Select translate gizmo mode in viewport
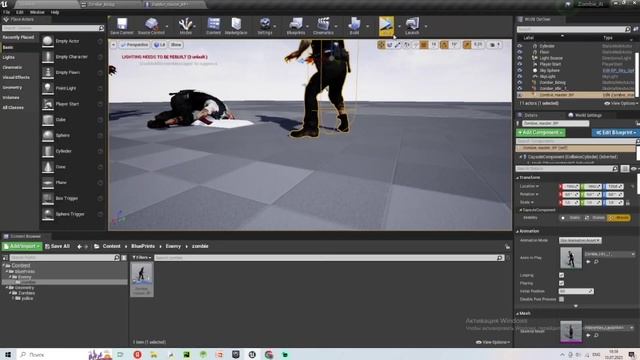Viewport: 640px width, 360px height. [381, 45]
